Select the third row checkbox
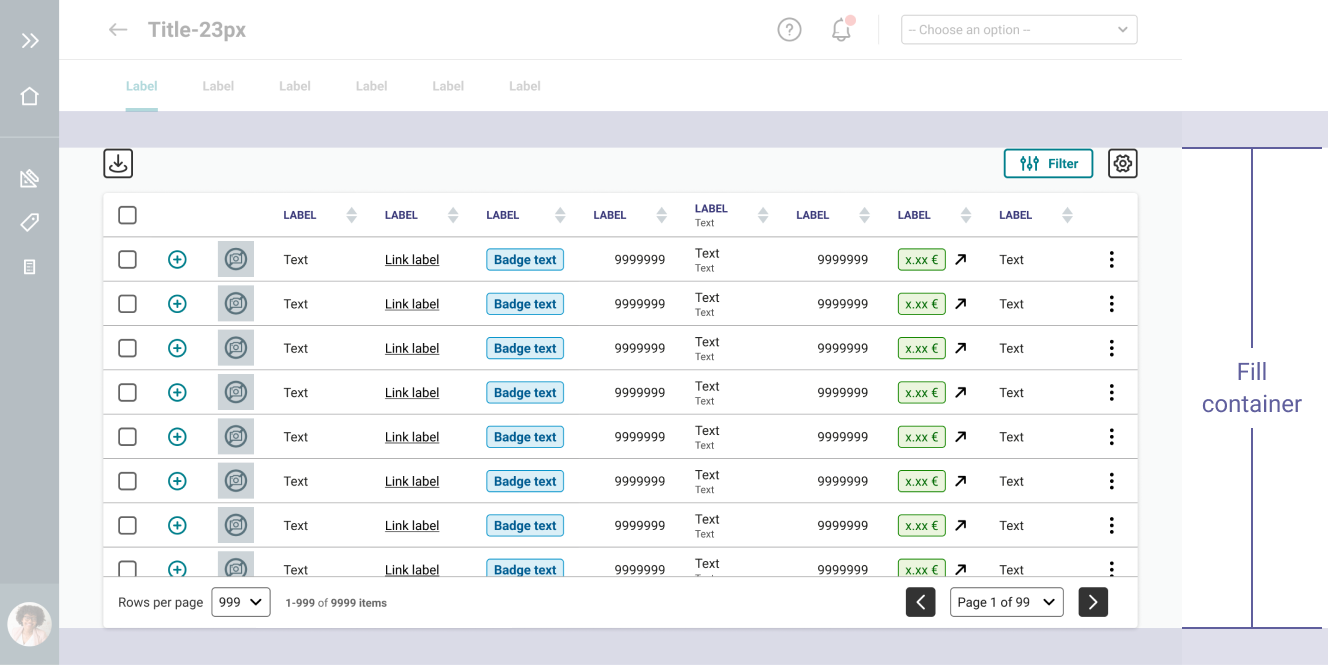The width and height of the screenshot is (1328, 666). pyautogui.click(x=127, y=348)
